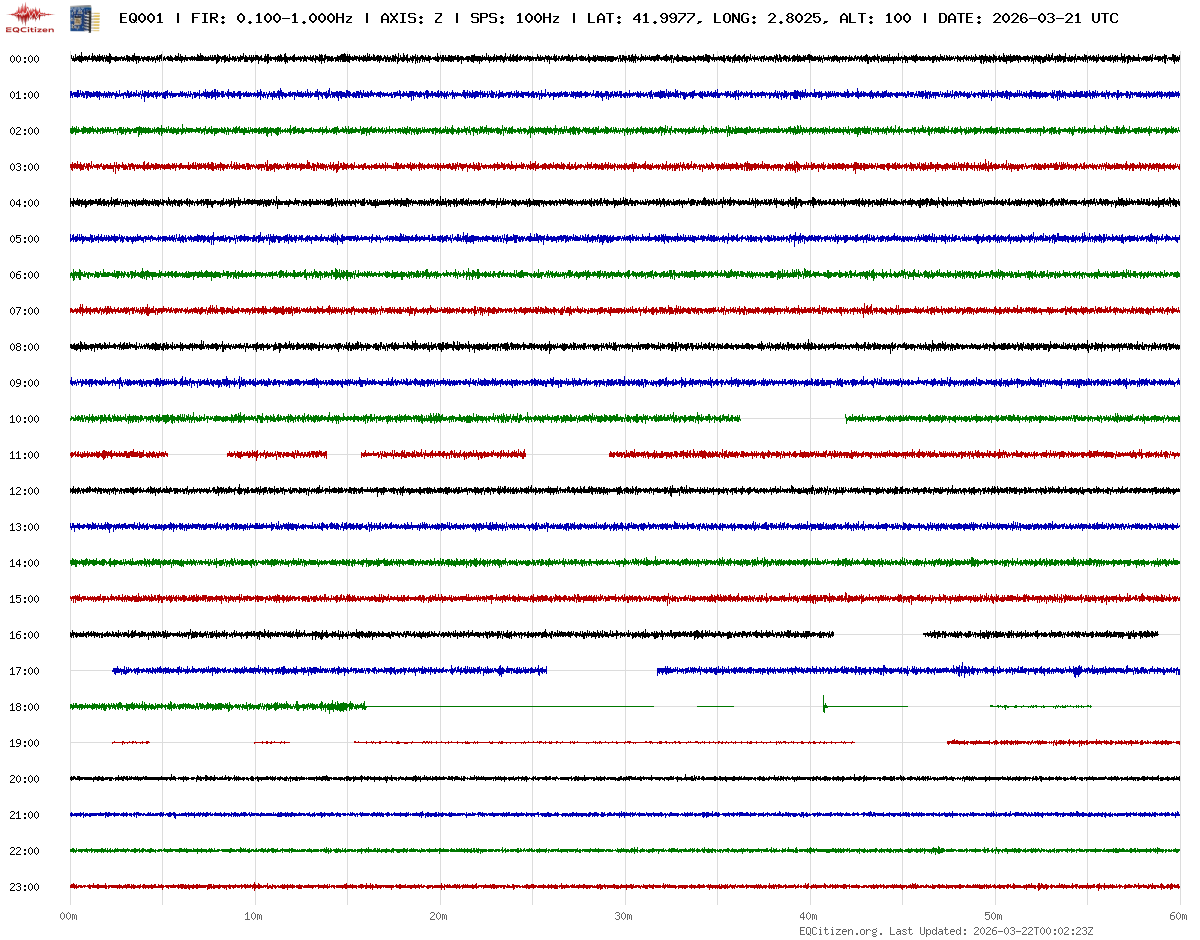Click the 23:00 hour row label
The width and height of the screenshot is (1200, 940).
click(x=24, y=887)
